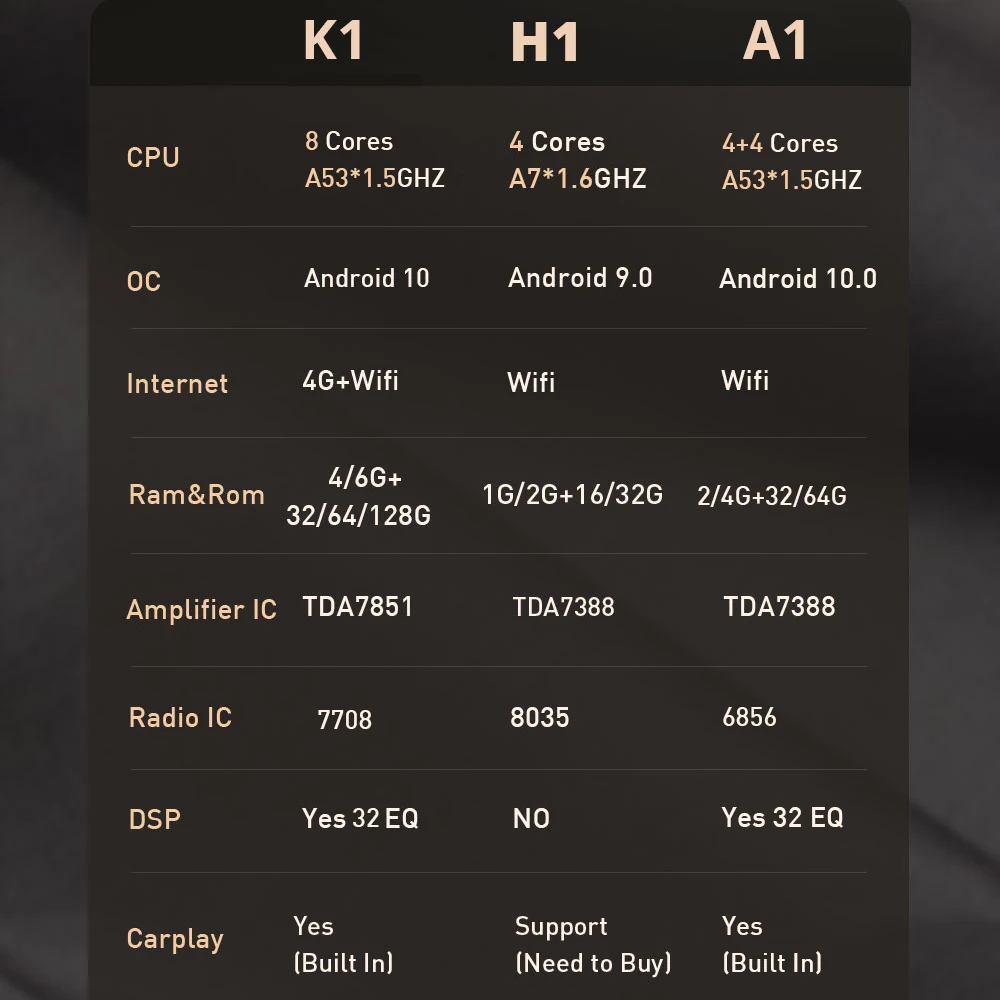Select the H1 column header
The height and width of the screenshot is (1000, 1000).
click(545, 43)
